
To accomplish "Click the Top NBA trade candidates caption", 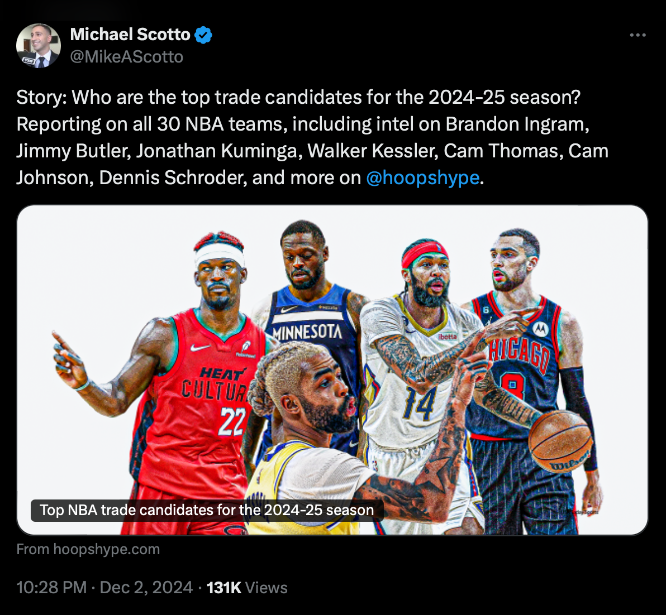I will [207, 510].
